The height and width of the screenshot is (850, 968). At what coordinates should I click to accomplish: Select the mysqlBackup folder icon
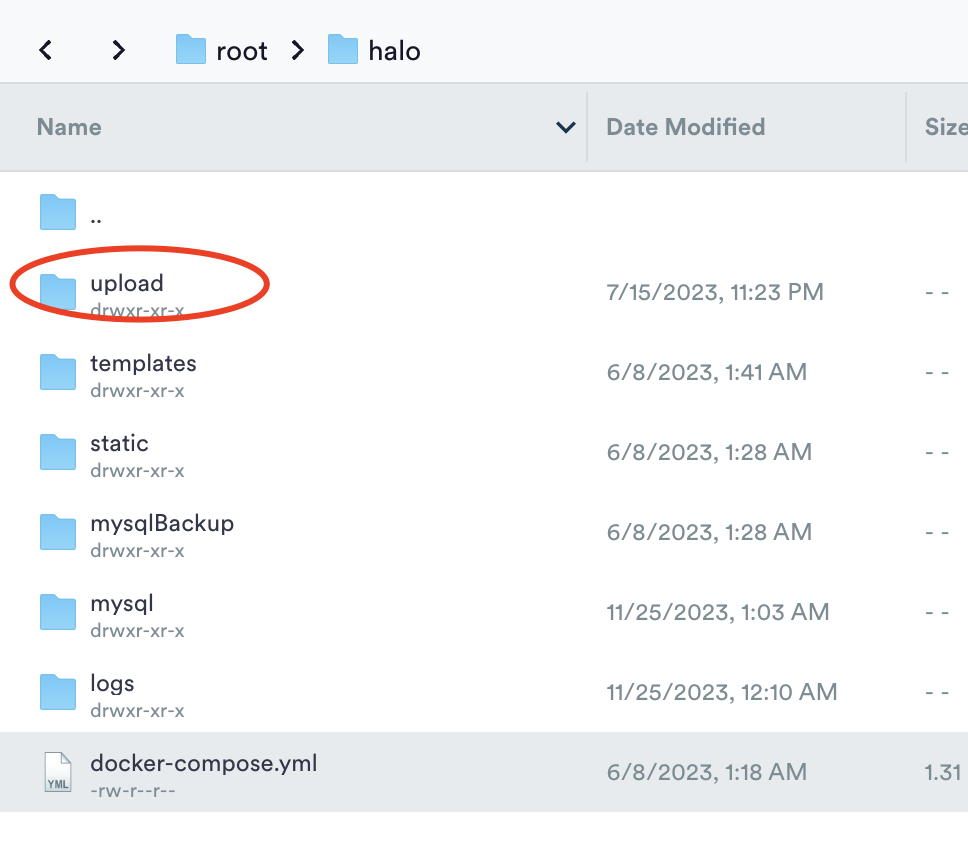58,532
